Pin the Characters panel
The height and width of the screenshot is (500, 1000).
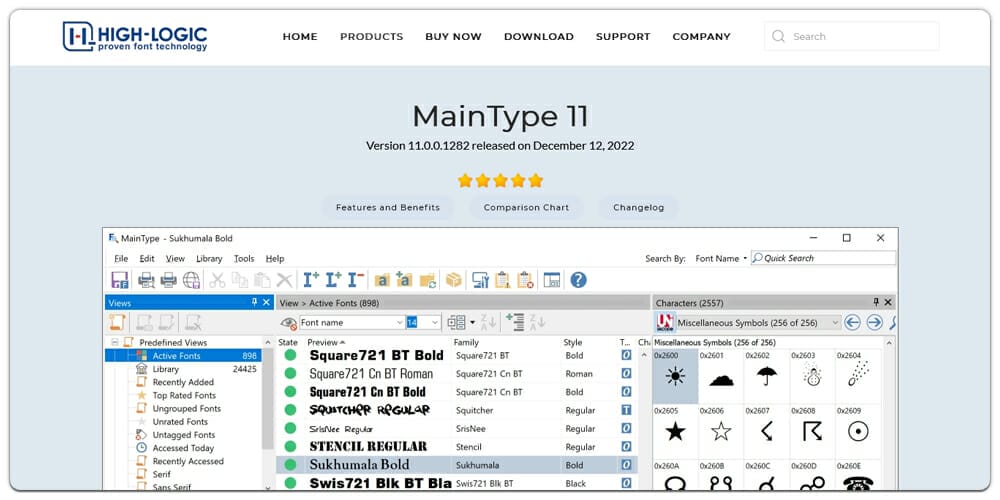876,302
